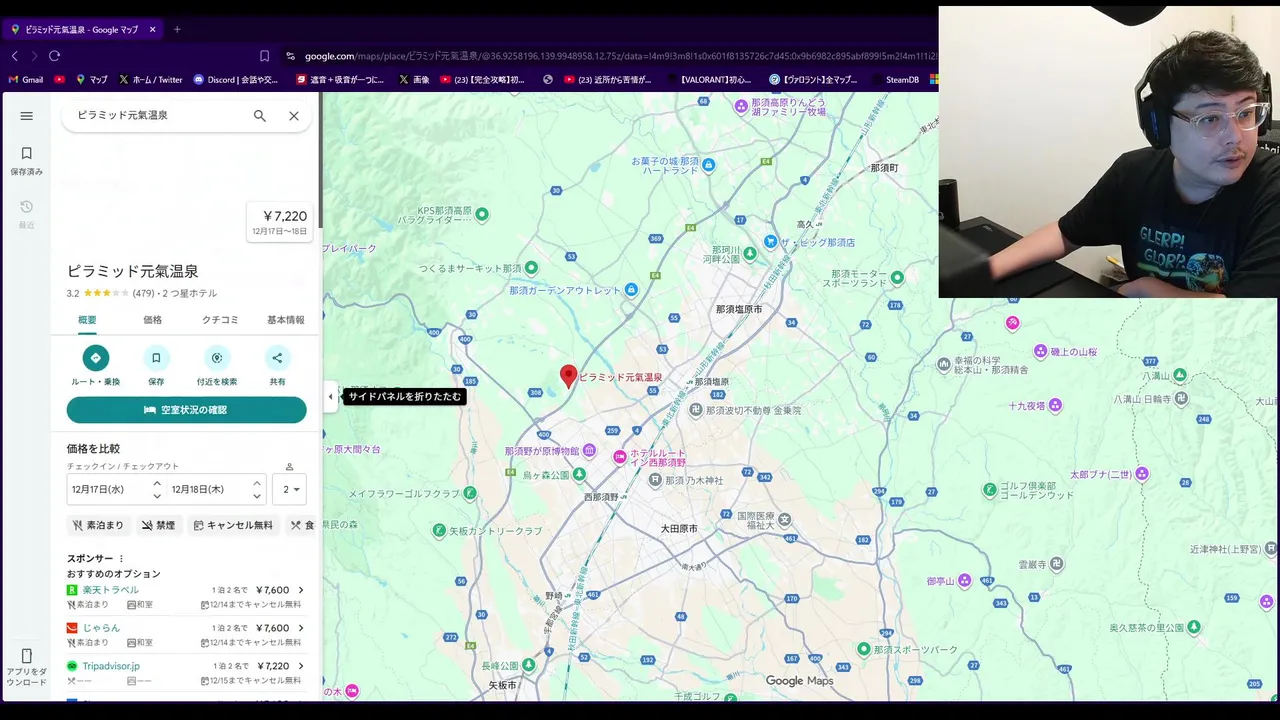The height and width of the screenshot is (720, 1280).
Task: Open the マップ bookmark
Action: (x=91, y=80)
